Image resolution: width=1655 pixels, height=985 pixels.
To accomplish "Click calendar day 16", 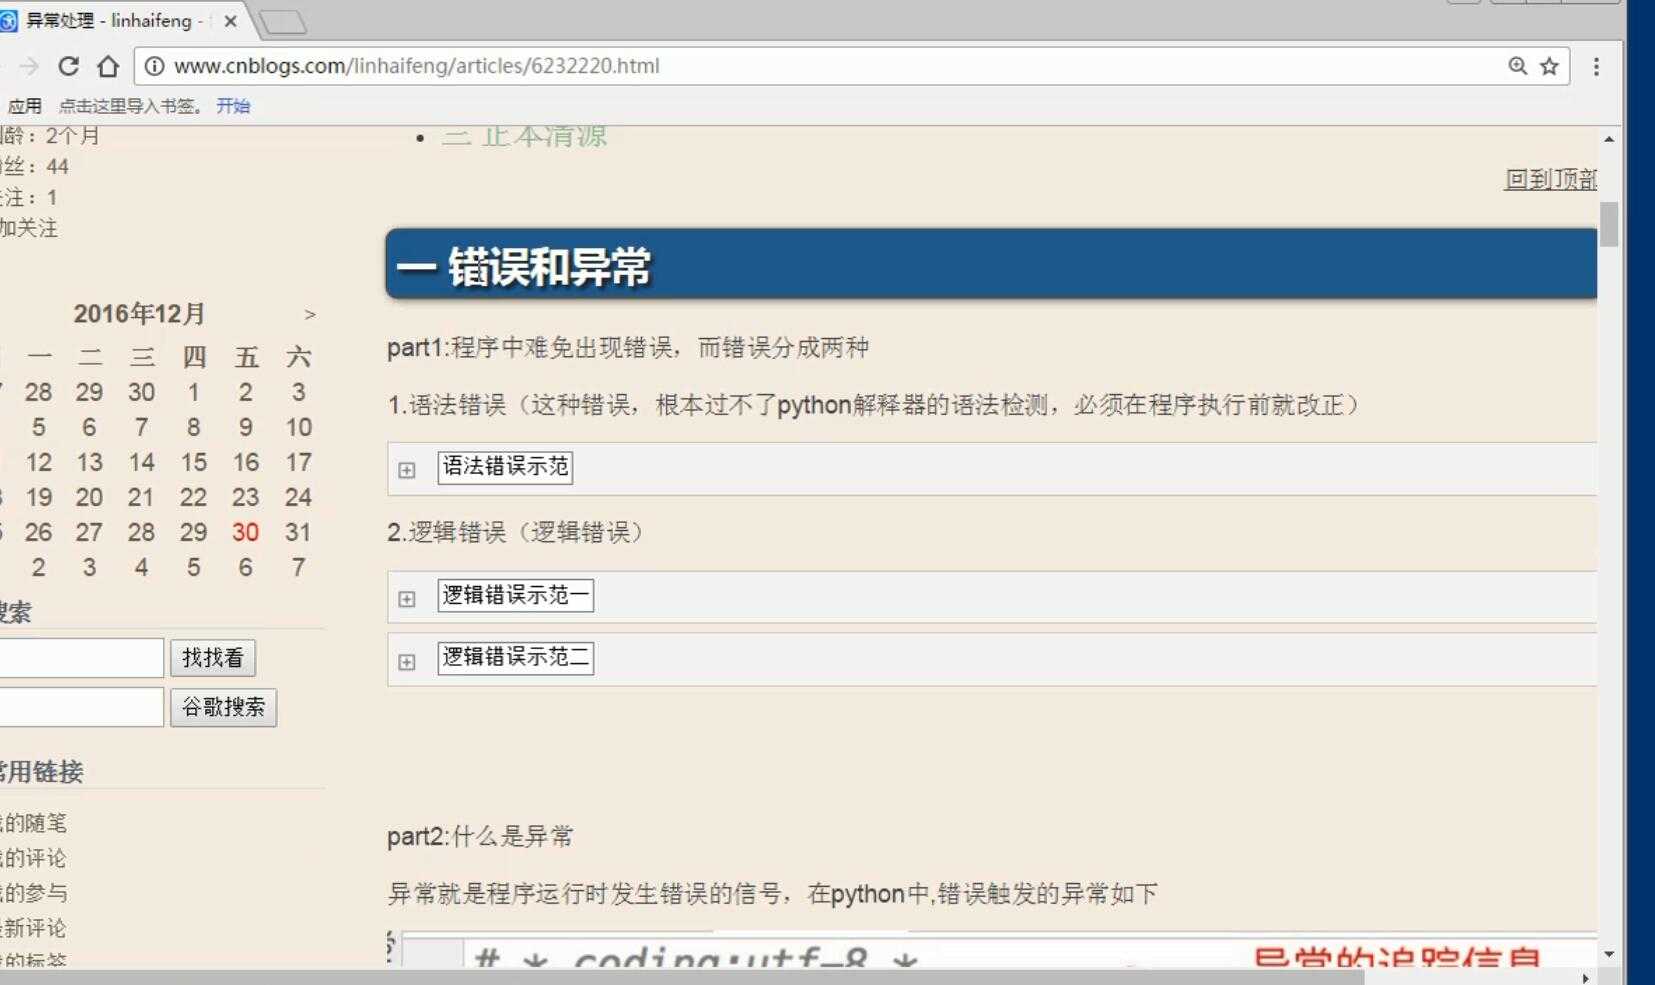I will 246,462.
